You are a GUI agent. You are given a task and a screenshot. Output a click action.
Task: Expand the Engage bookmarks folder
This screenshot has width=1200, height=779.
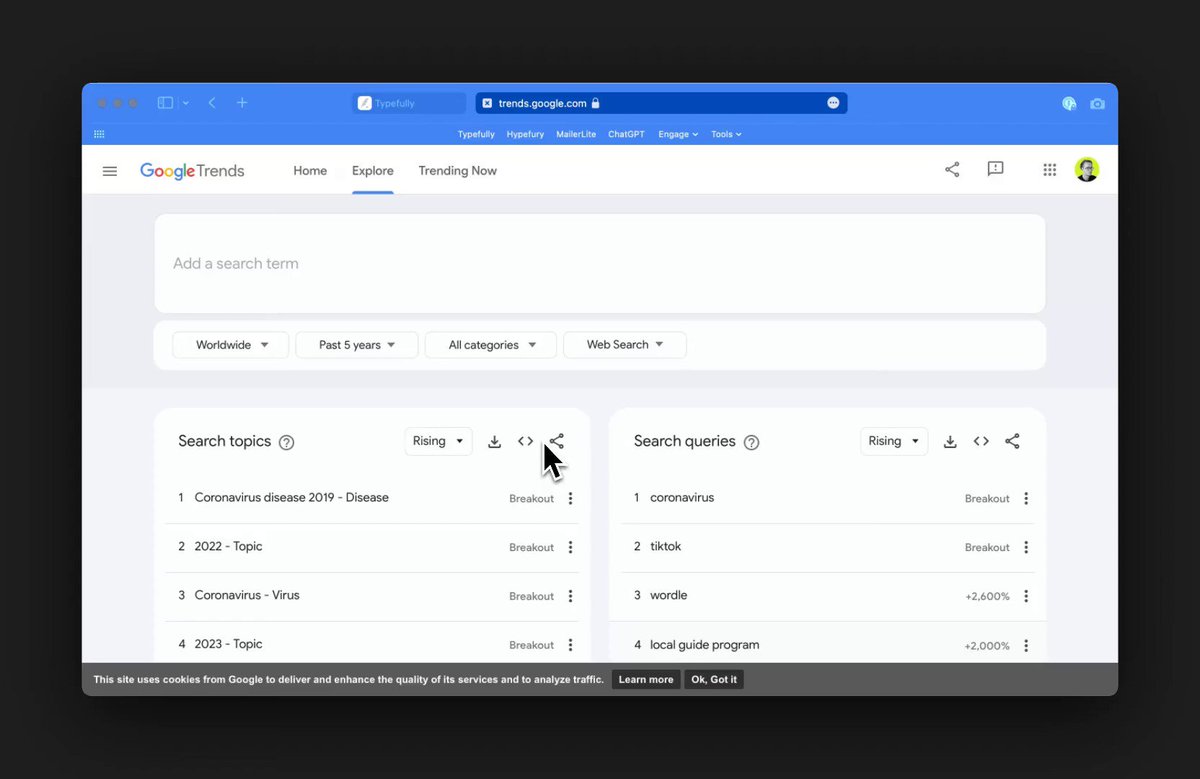click(678, 134)
